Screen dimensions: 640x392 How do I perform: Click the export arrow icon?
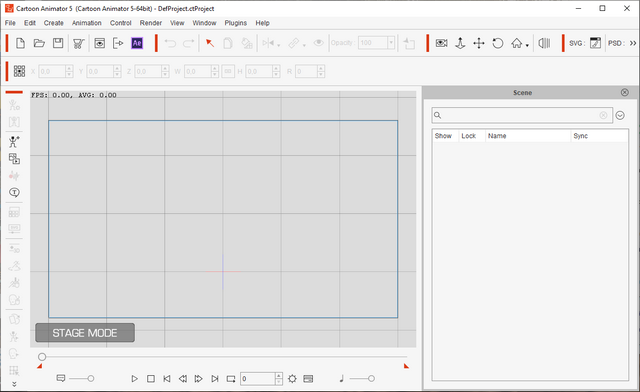[x=118, y=43]
